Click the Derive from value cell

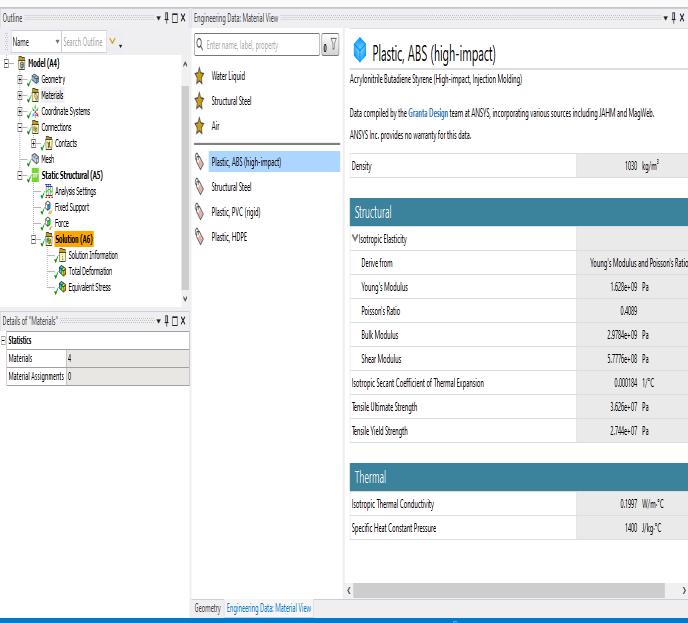tap(632, 263)
